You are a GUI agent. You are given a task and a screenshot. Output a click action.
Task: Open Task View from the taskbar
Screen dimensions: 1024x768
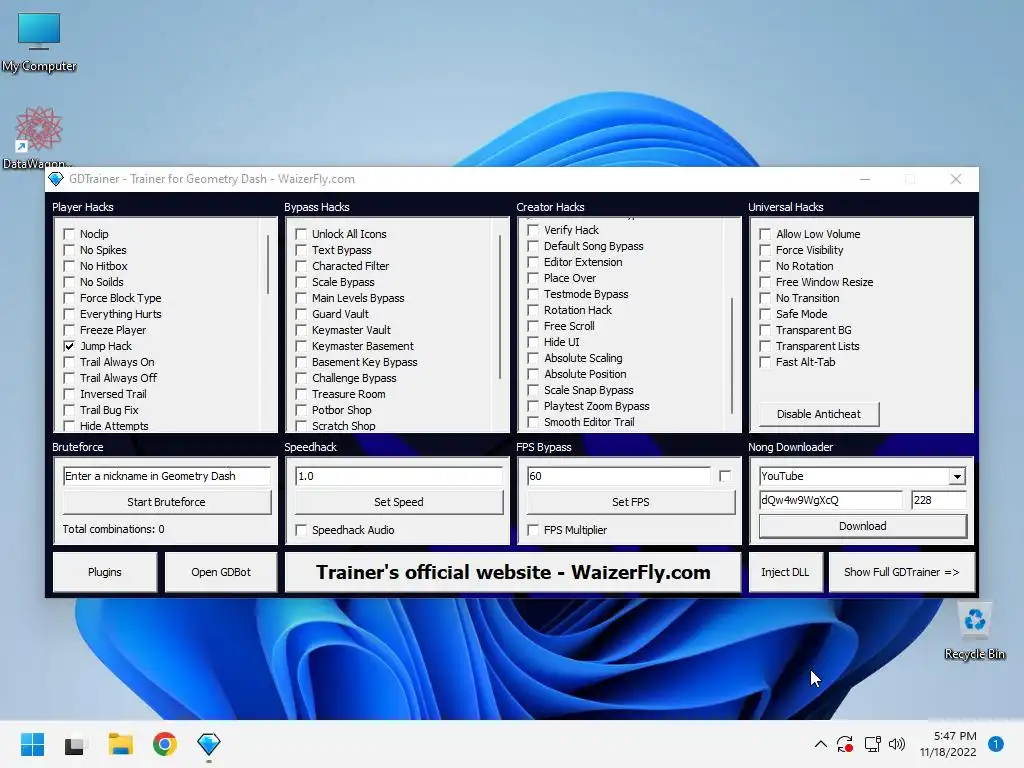(x=76, y=744)
